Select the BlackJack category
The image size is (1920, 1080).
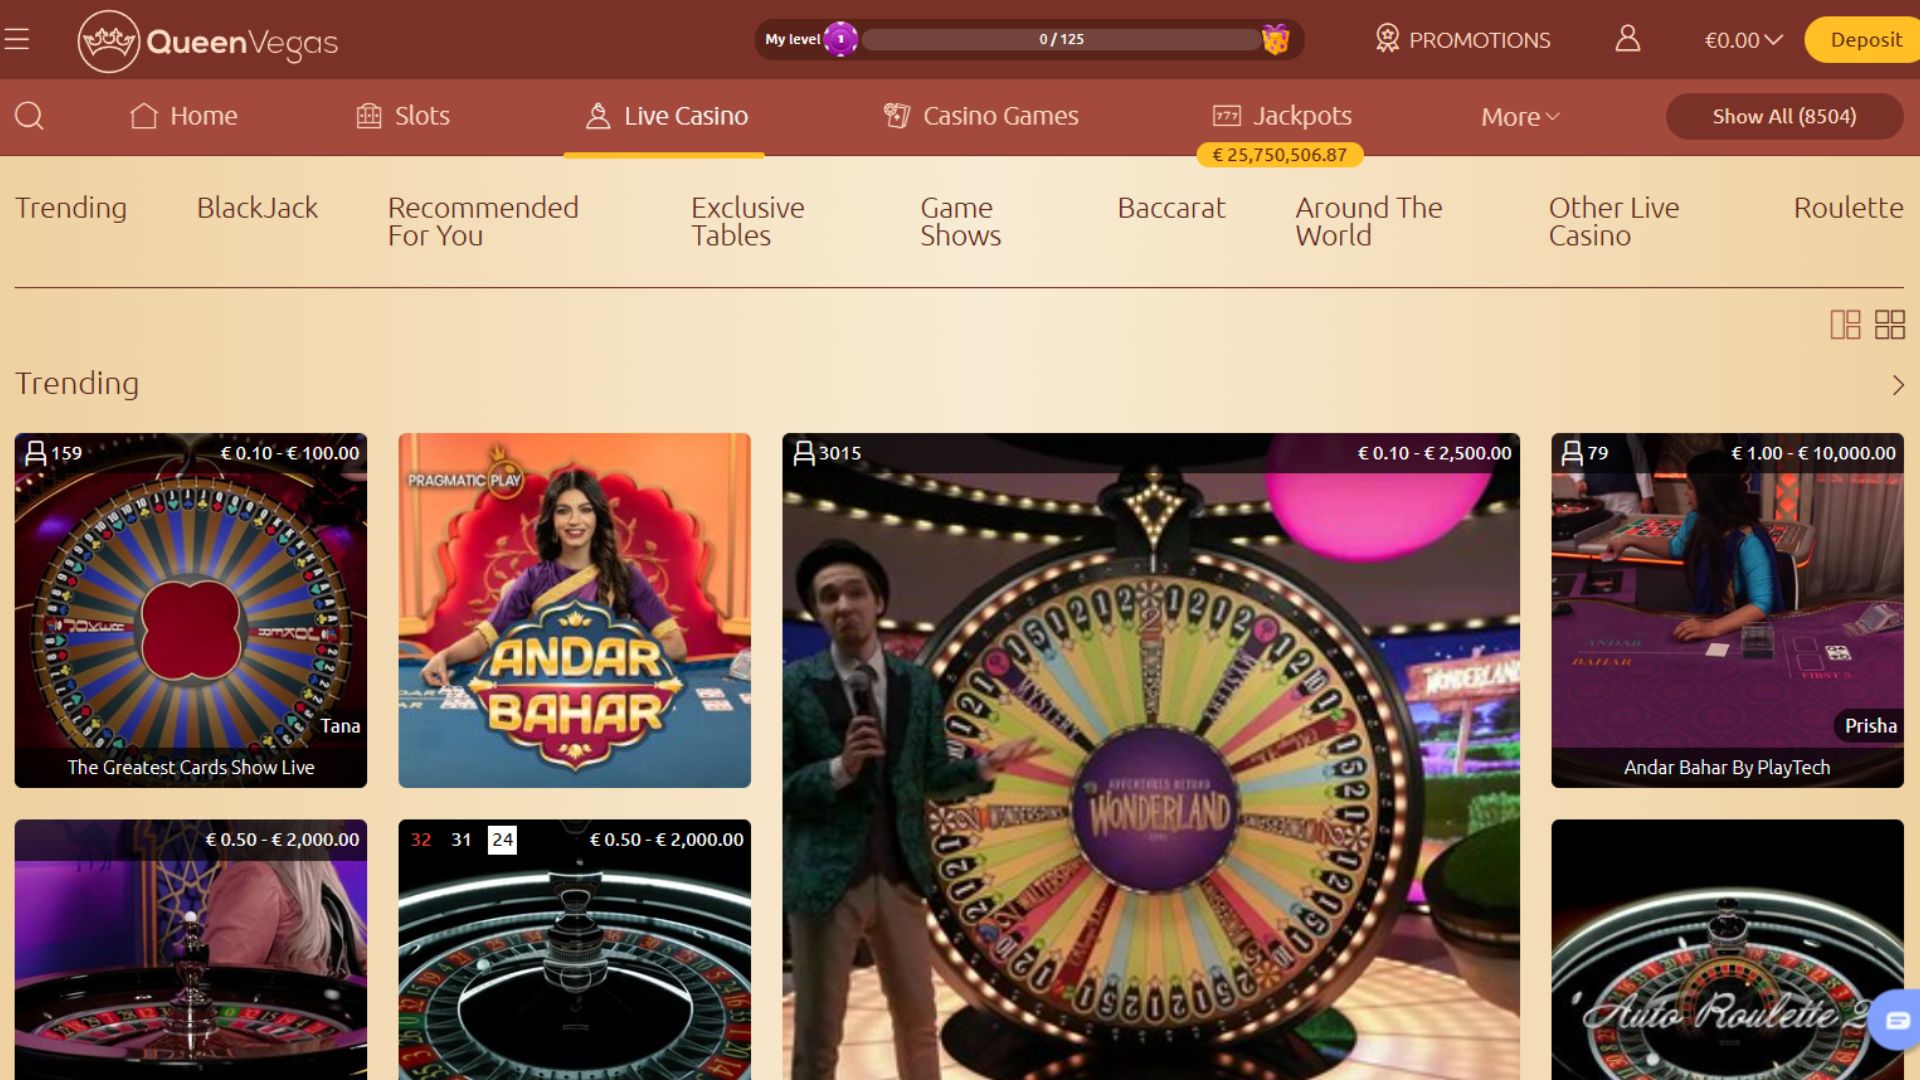click(257, 208)
